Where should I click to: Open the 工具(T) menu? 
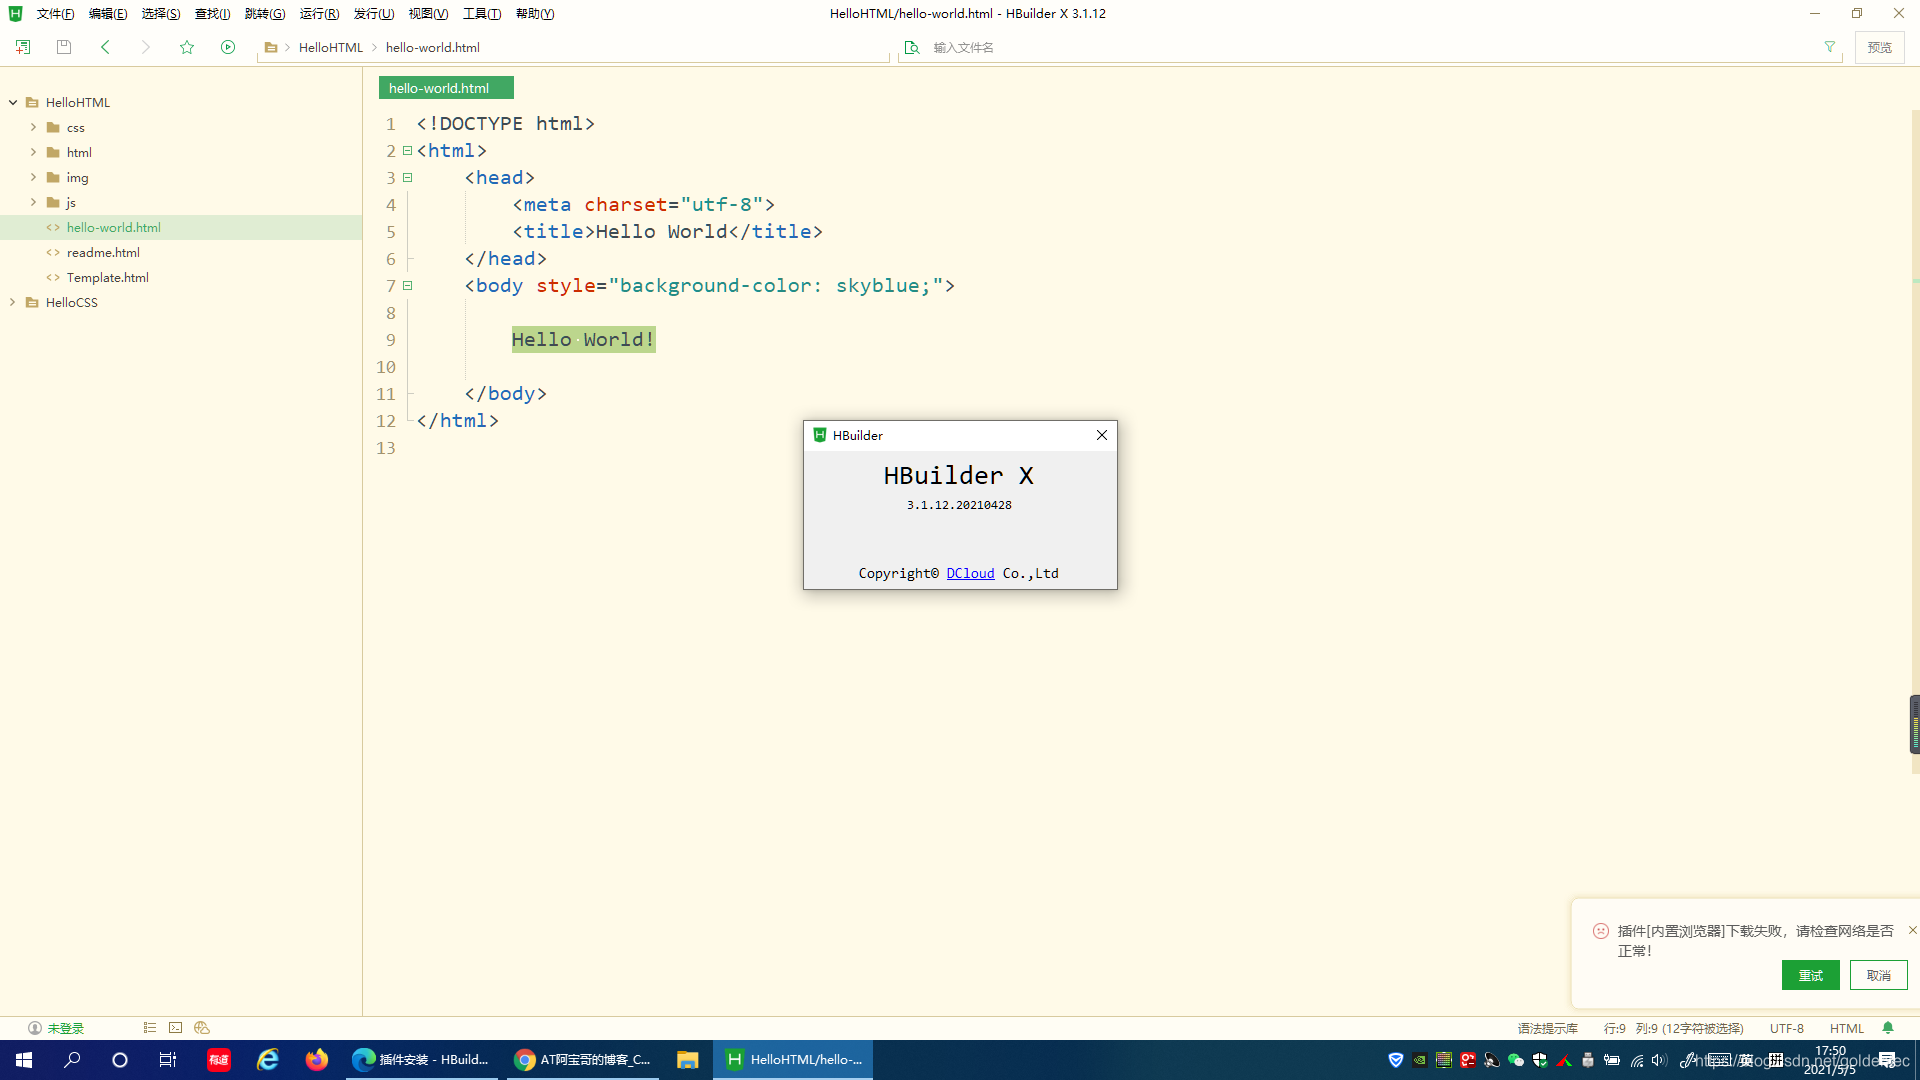[481, 14]
